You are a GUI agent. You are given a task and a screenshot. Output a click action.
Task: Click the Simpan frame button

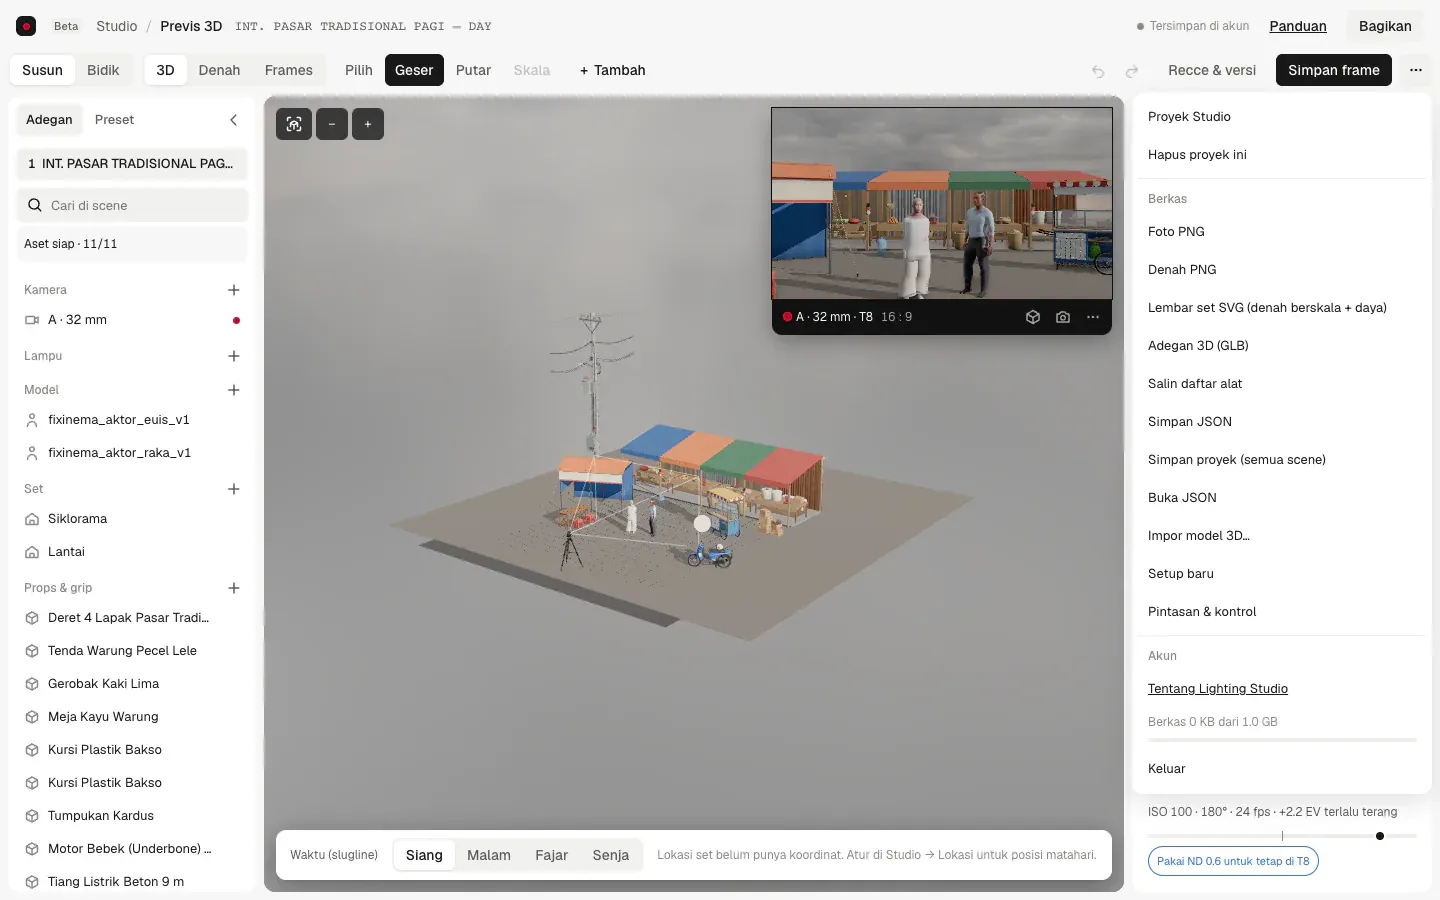1333,70
